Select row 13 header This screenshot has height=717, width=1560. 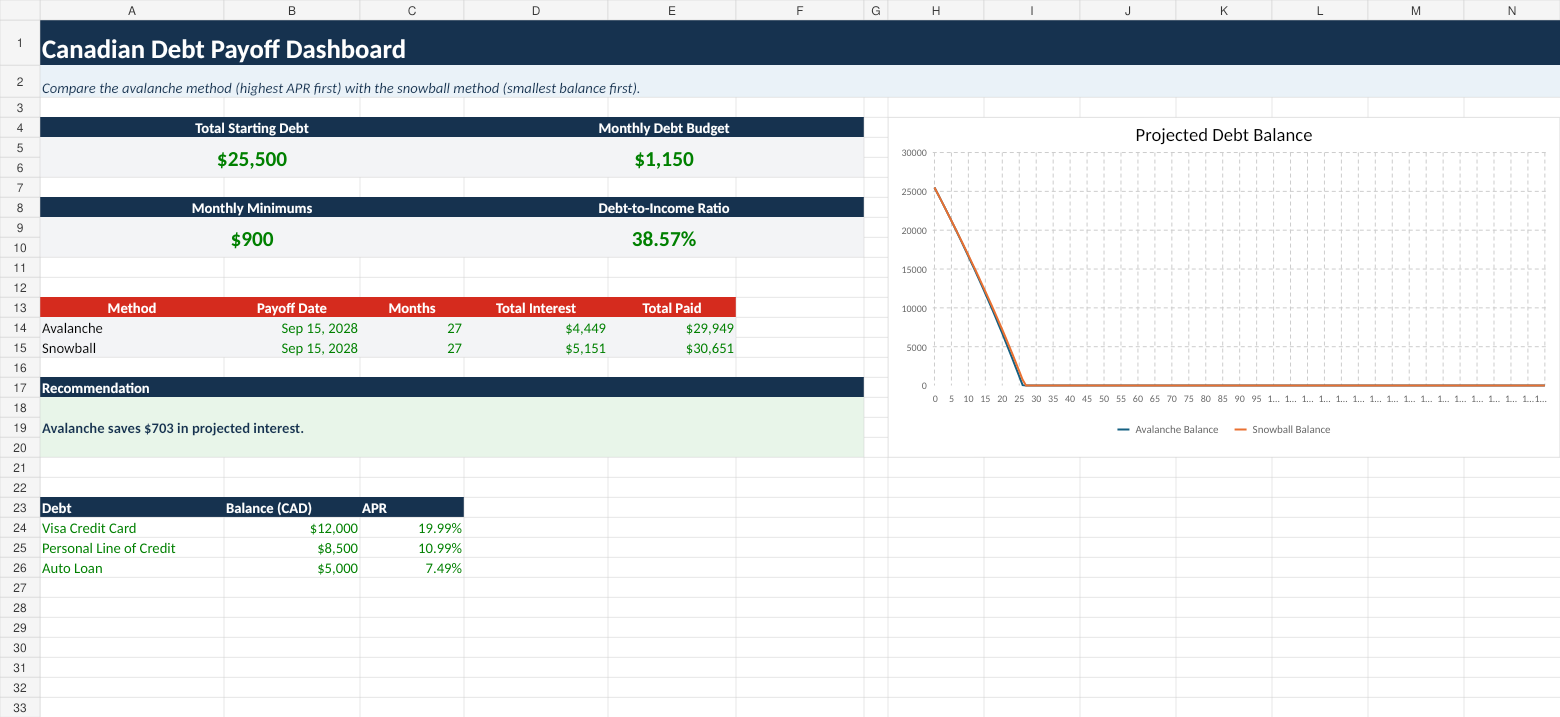point(20,308)
